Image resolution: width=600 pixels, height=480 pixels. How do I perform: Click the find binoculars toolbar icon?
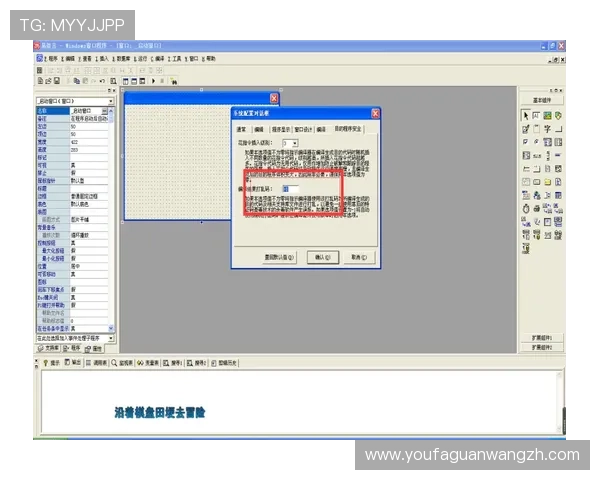click(174, 81)
